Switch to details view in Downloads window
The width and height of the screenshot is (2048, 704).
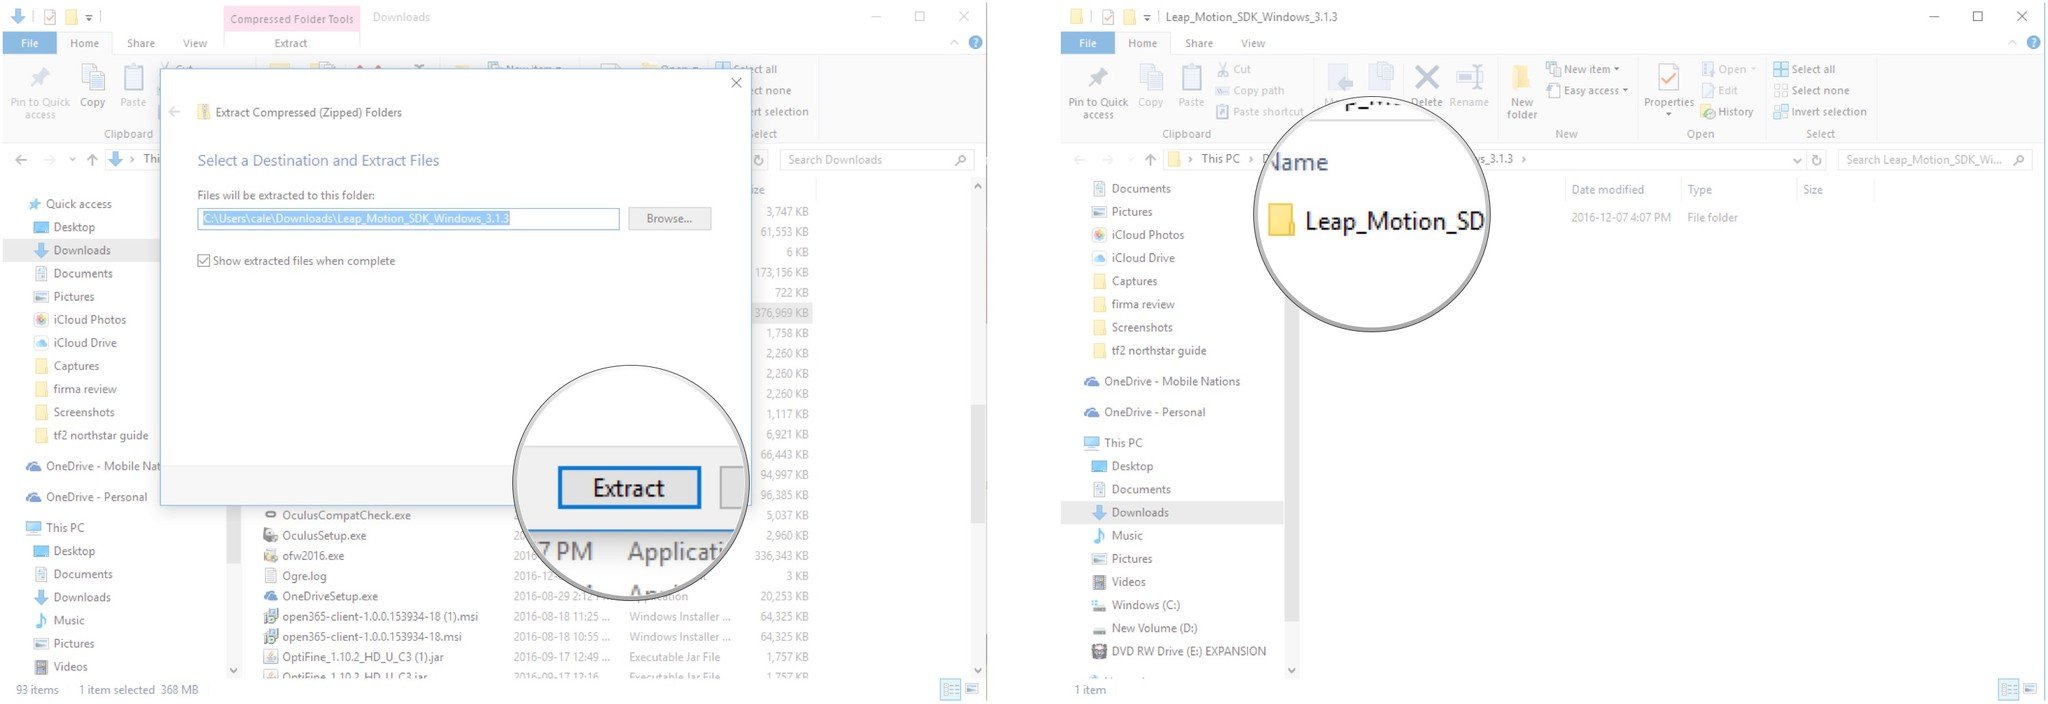pyautogui.click(x=950, y=689)
